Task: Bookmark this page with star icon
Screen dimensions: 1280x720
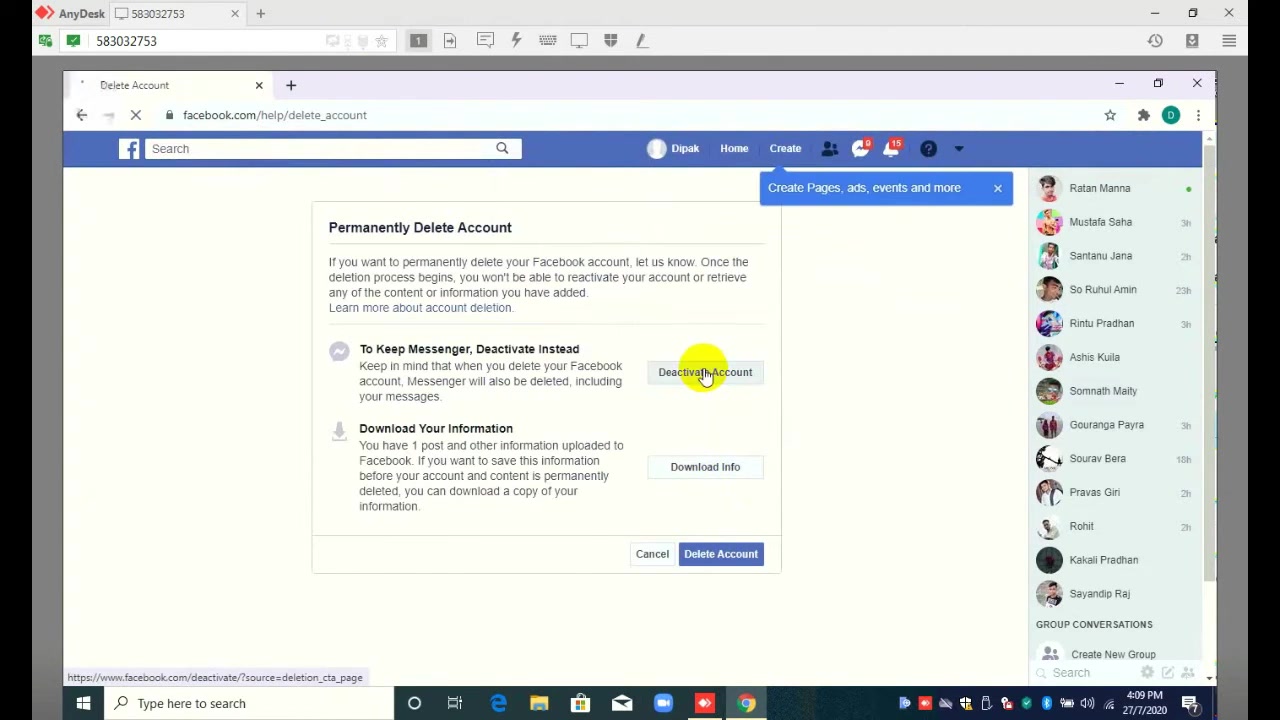Action: pos(1110,115)
